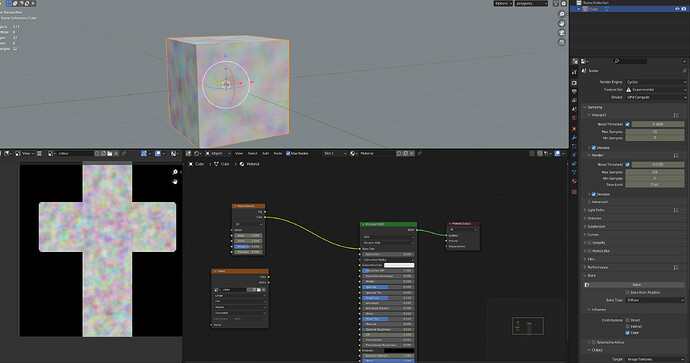Click the white Subsurface Color swatch
Viewport: 690px width, 363px height.
(399, 265)
